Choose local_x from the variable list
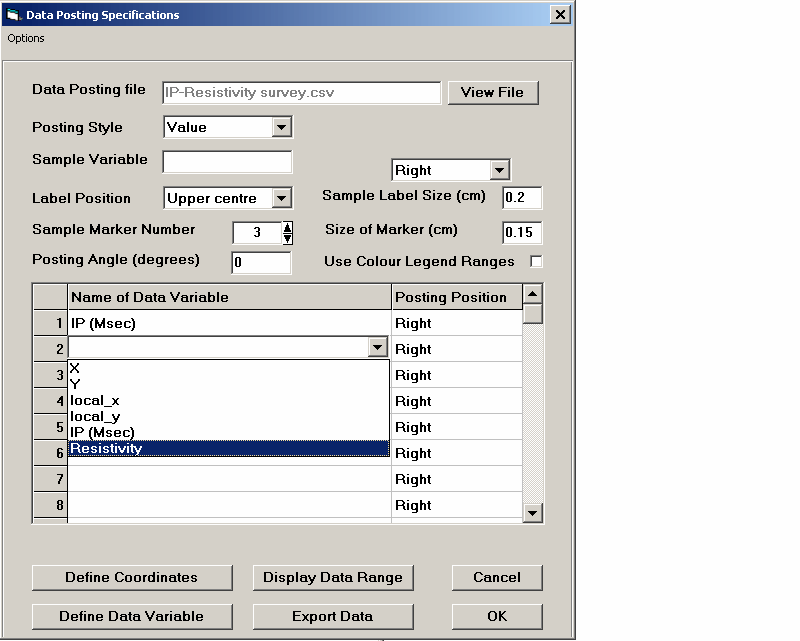Screen dimensions: 800x641 point(229,400)
